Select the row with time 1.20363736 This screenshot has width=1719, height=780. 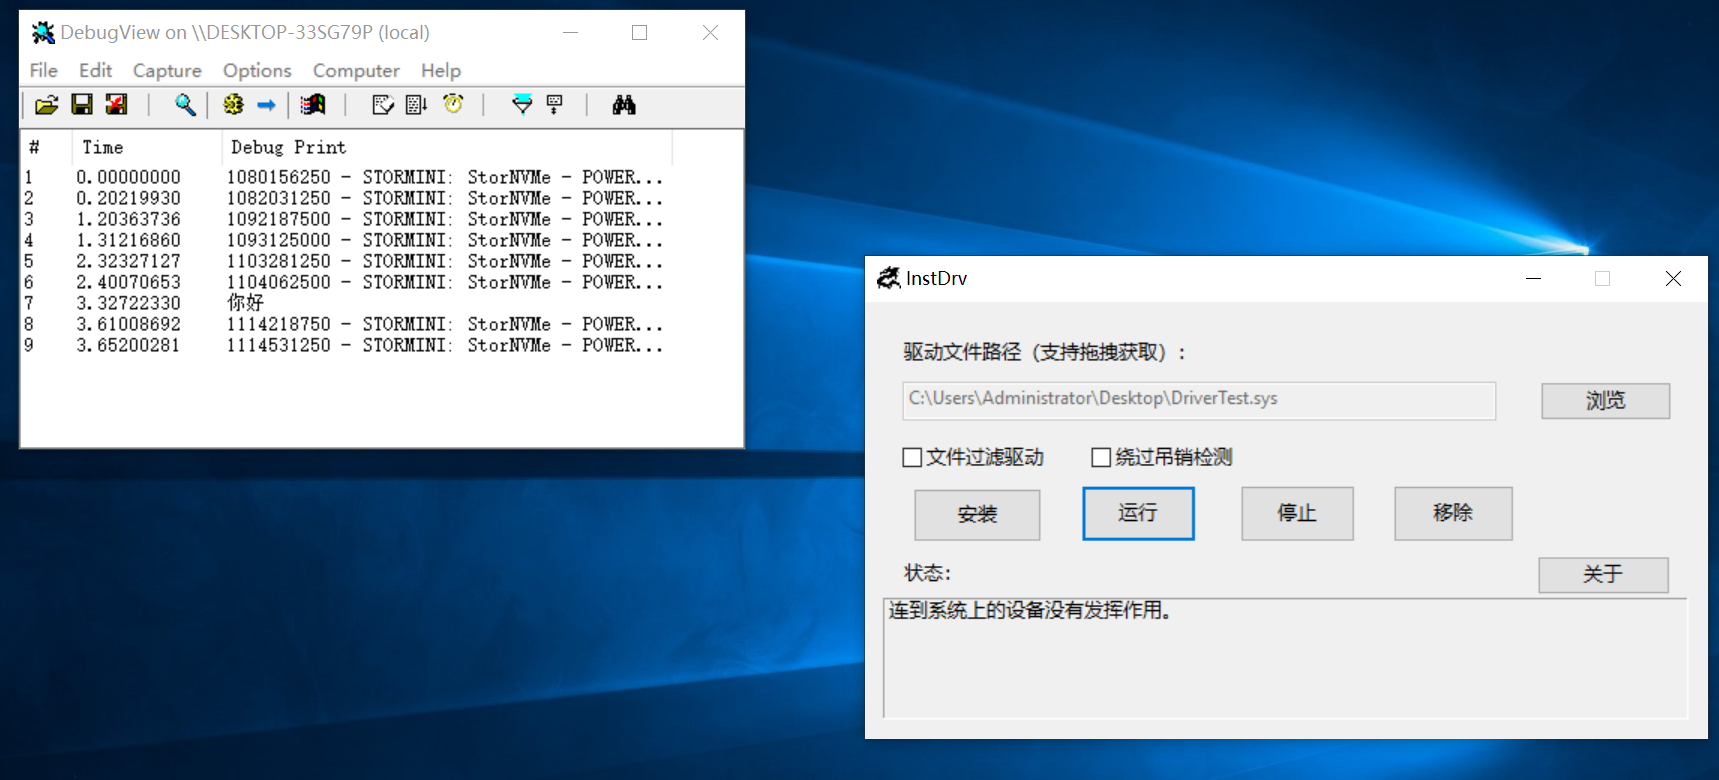pyautogui.click(x=344, y=219)
